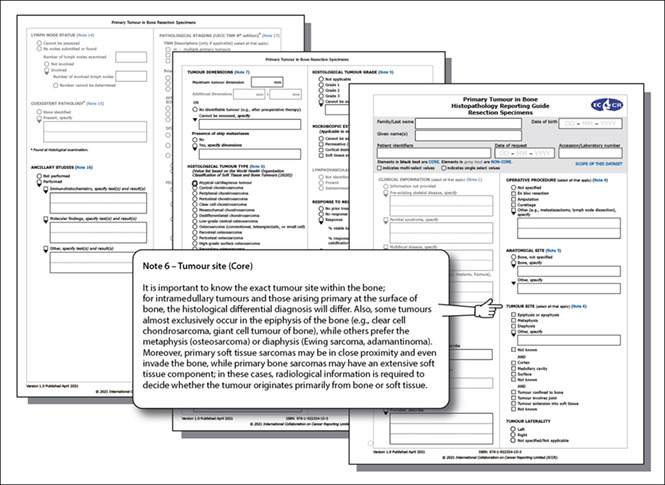
Task: Check Tumour confined to bone
Action: tap(513, 393)
